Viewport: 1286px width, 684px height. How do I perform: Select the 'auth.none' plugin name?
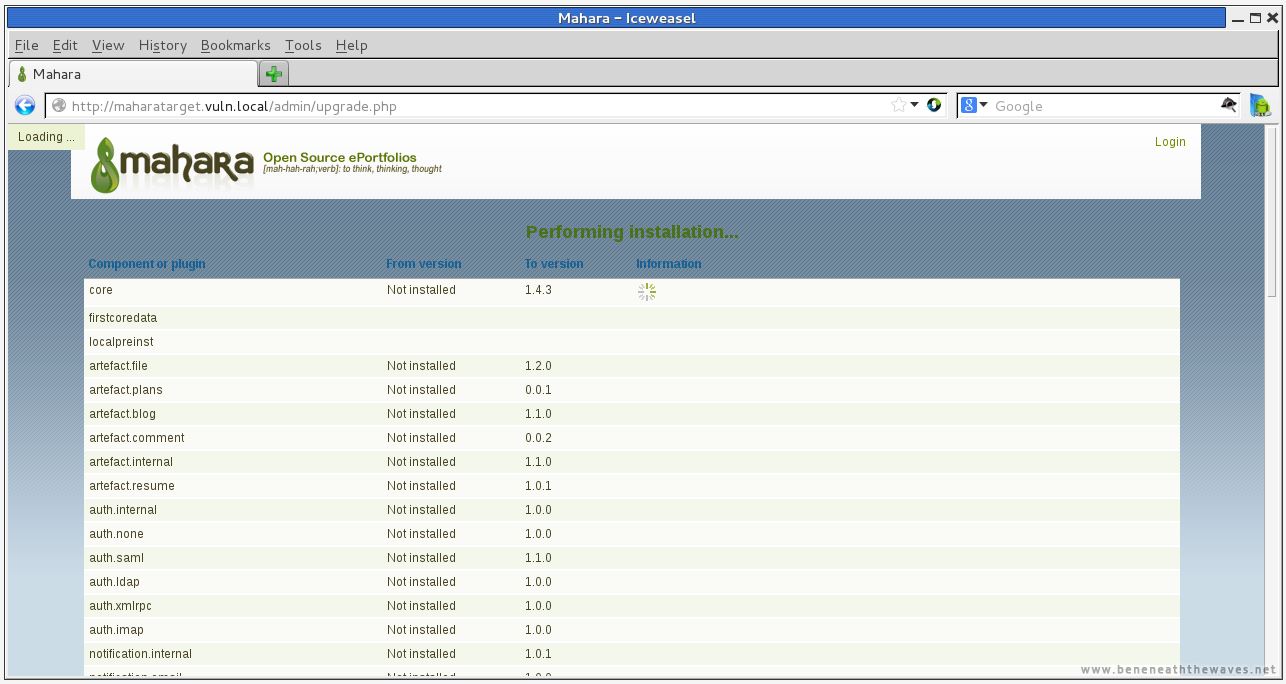116,534
